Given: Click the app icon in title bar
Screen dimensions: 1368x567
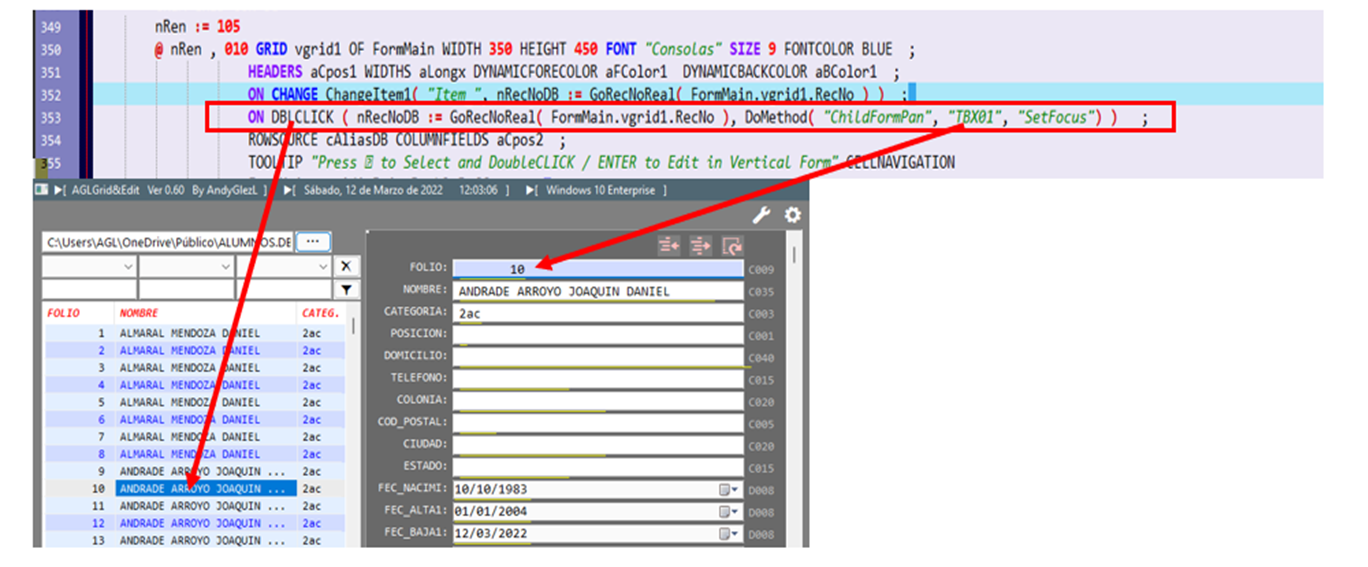Looking at the screenshot, I should [41, 190].
